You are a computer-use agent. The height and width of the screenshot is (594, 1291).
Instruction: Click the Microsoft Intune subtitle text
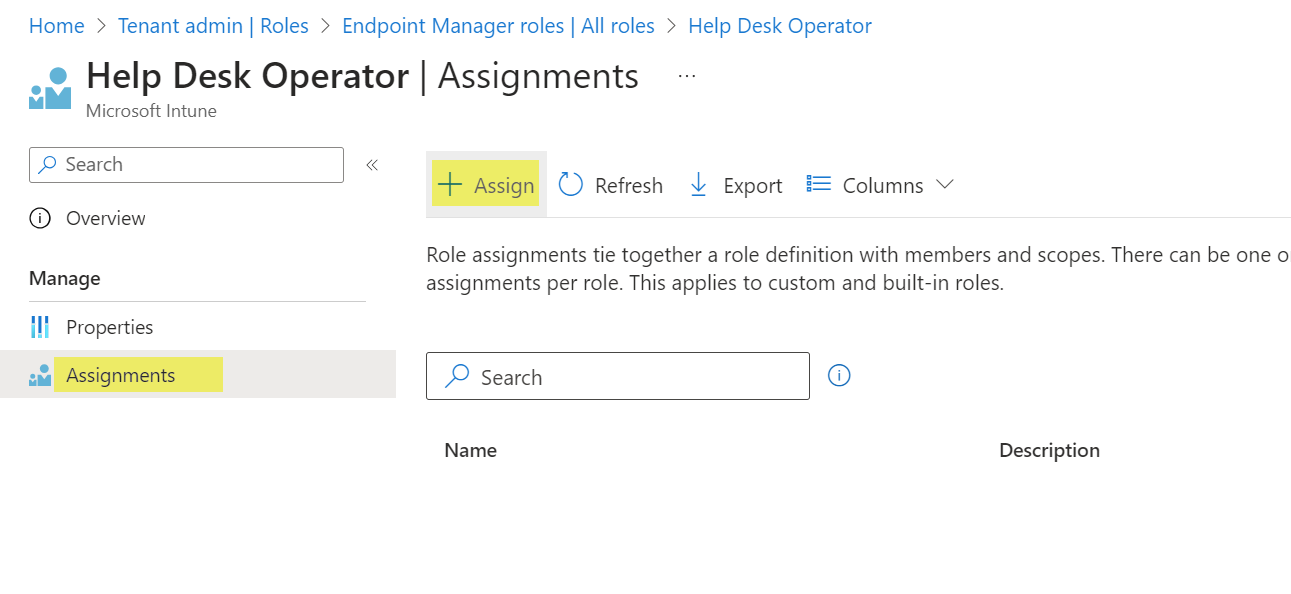point(151,111)
